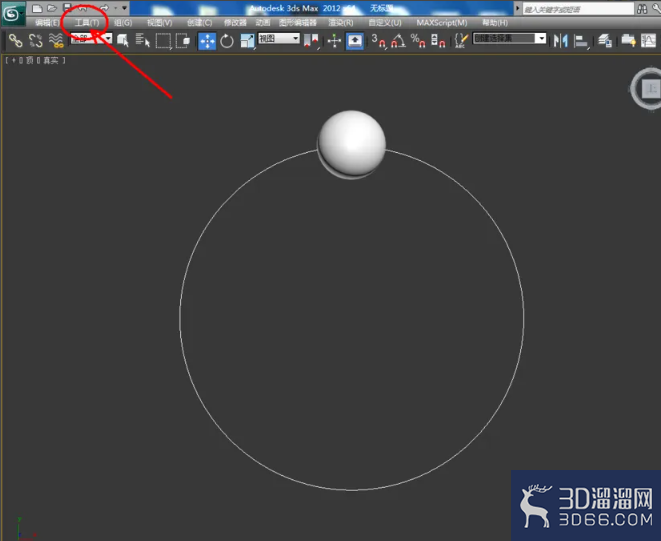The image size is (661, 541).
Task: Open the selection filter dropdown
Action: [91, 39]
